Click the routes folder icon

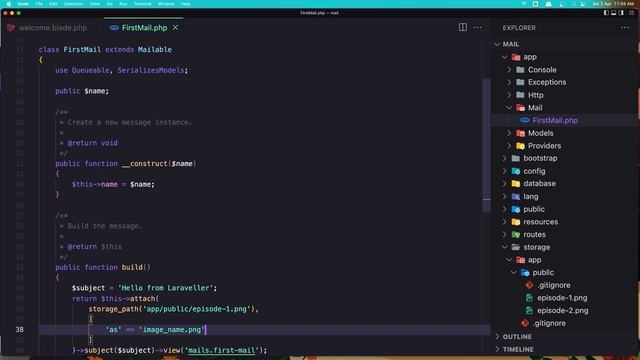tap(516, 235)
